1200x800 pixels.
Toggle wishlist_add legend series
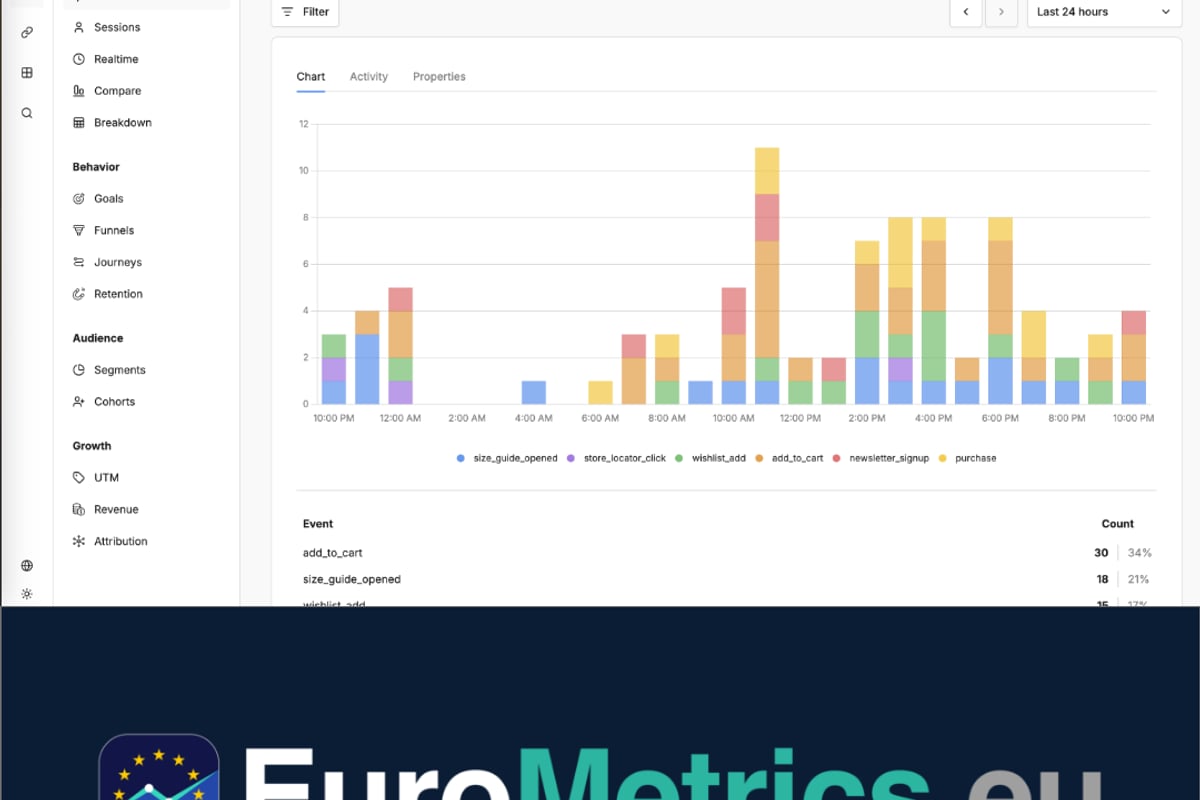pos(710,458)
